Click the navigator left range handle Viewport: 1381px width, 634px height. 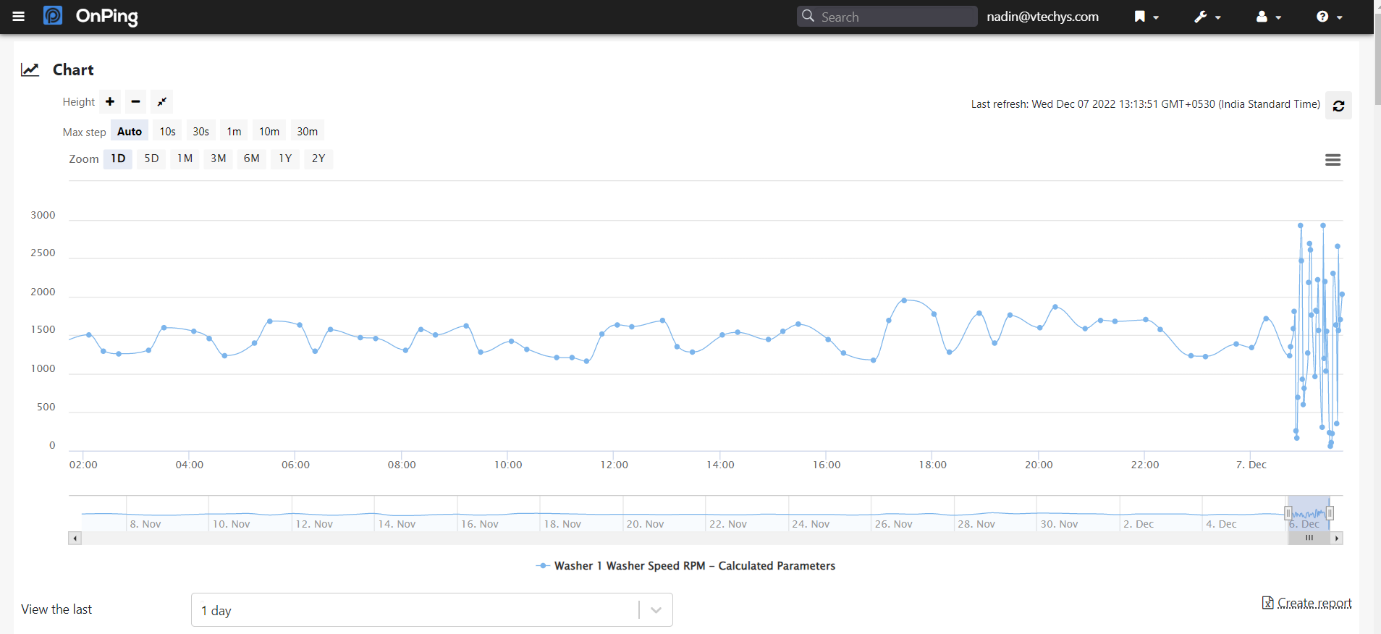(x=1288, y=513)
